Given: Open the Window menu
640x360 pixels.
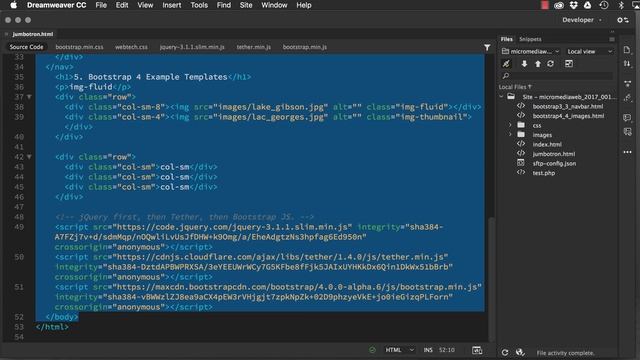Looking at the screenshot, I should [274, 5].
